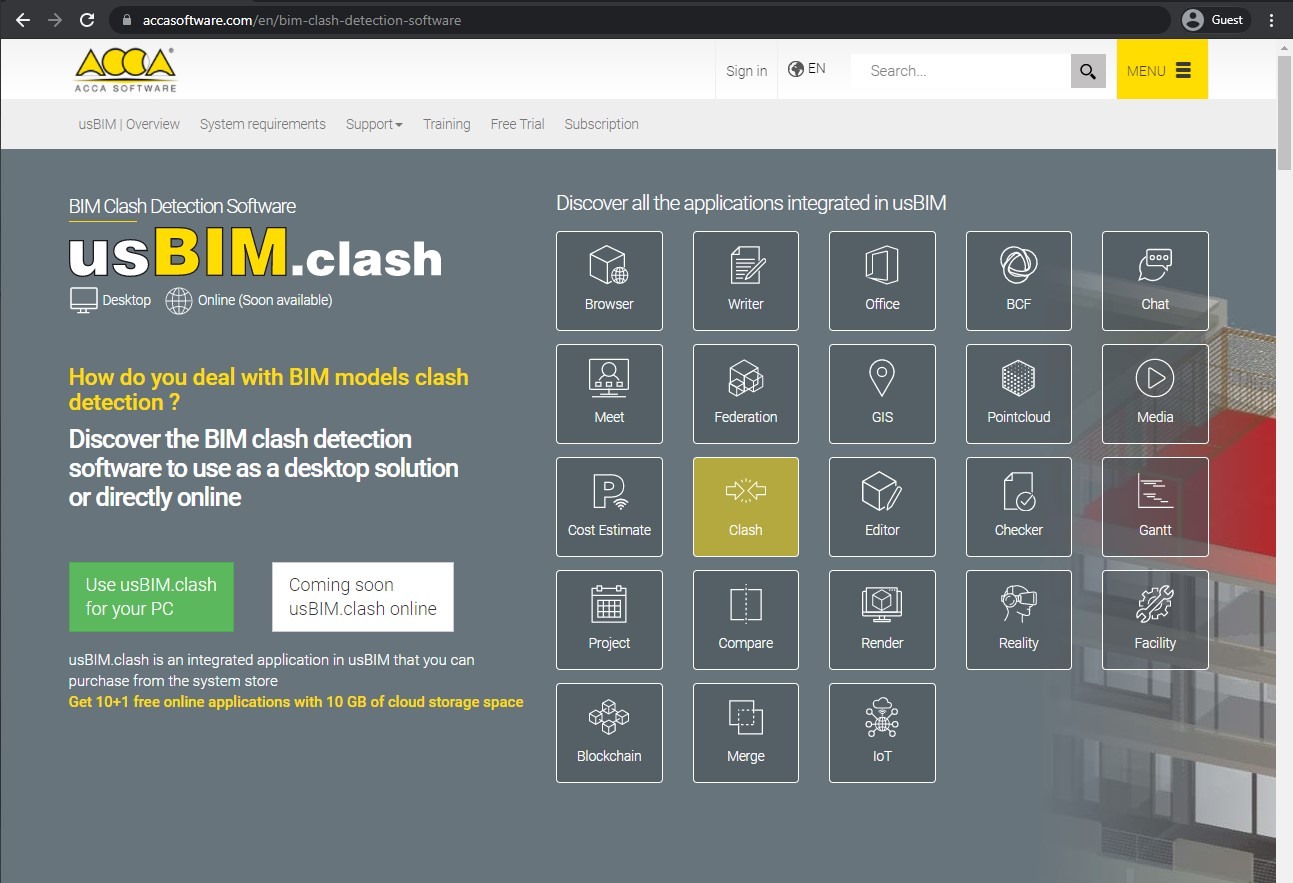Screen dimensions: 1293x883
Task: Open the IoT application tile
Action: (x=882, y=733)
